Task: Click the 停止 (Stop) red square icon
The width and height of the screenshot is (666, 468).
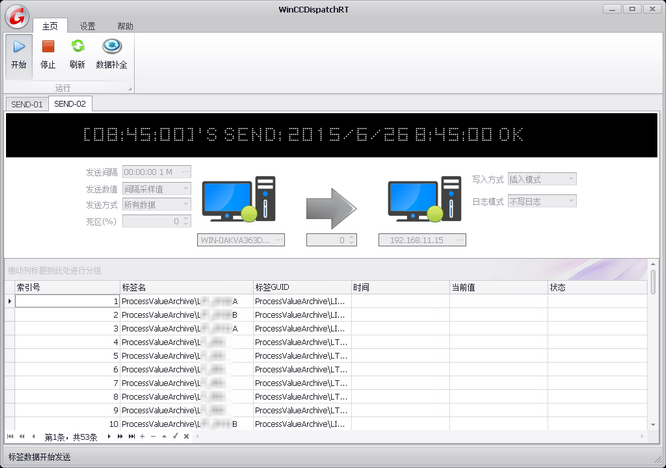Action: pyautogui.click(x=48, y=46)
